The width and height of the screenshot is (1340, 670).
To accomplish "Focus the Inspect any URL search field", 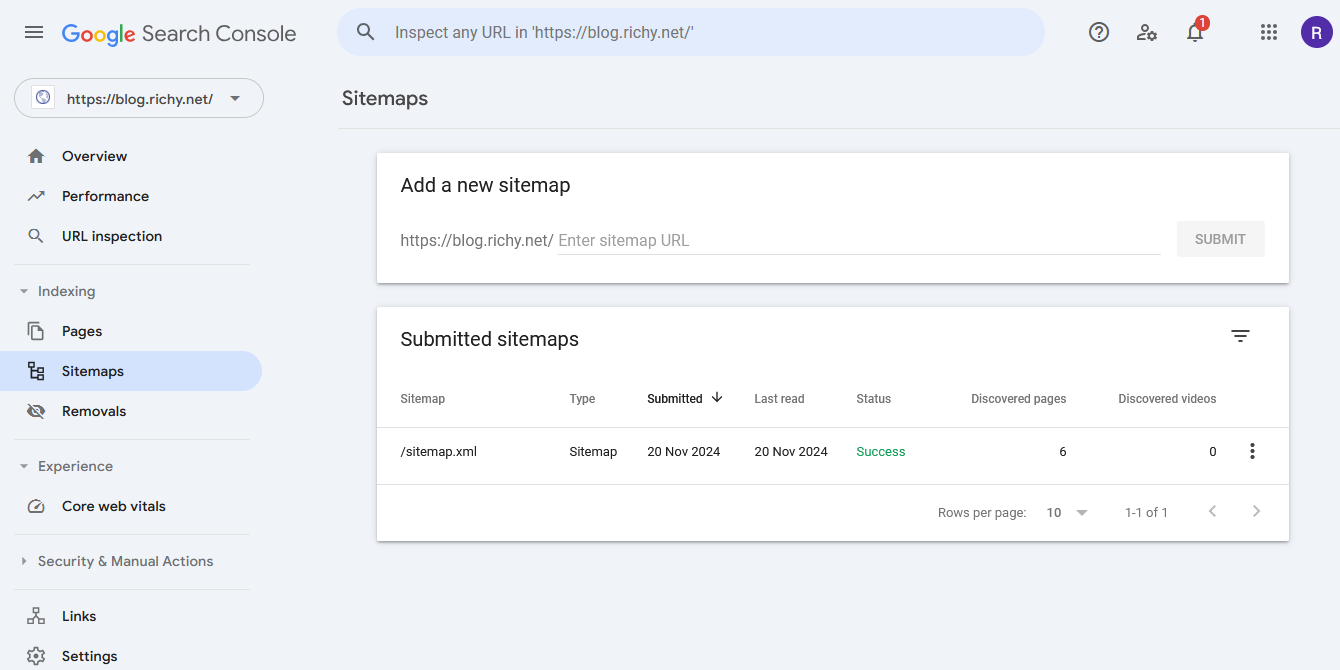I will click(x=691, y=32).
